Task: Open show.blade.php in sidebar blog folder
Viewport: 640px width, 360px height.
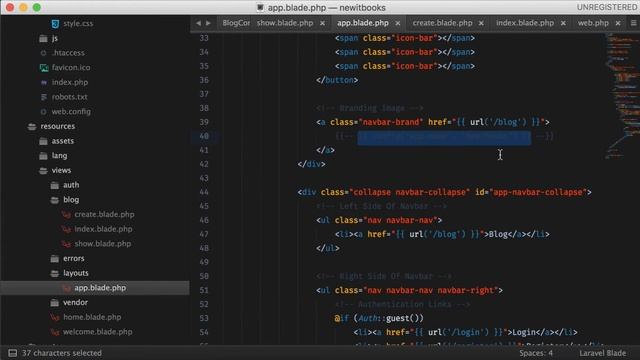Action: point(102,244)
